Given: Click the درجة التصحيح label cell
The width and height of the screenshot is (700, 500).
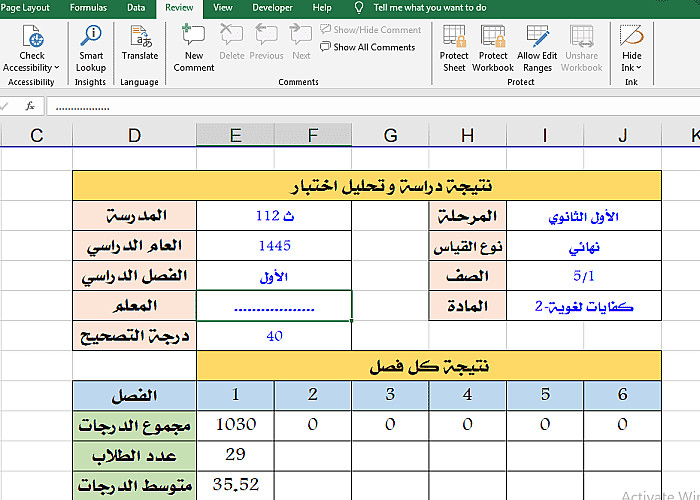Looking at the screenshot, I should click(x=134, y=336).
